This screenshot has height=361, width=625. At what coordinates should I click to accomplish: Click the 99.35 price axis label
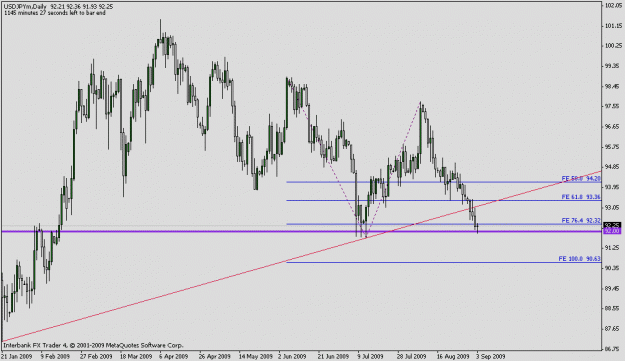coord(613,66)
